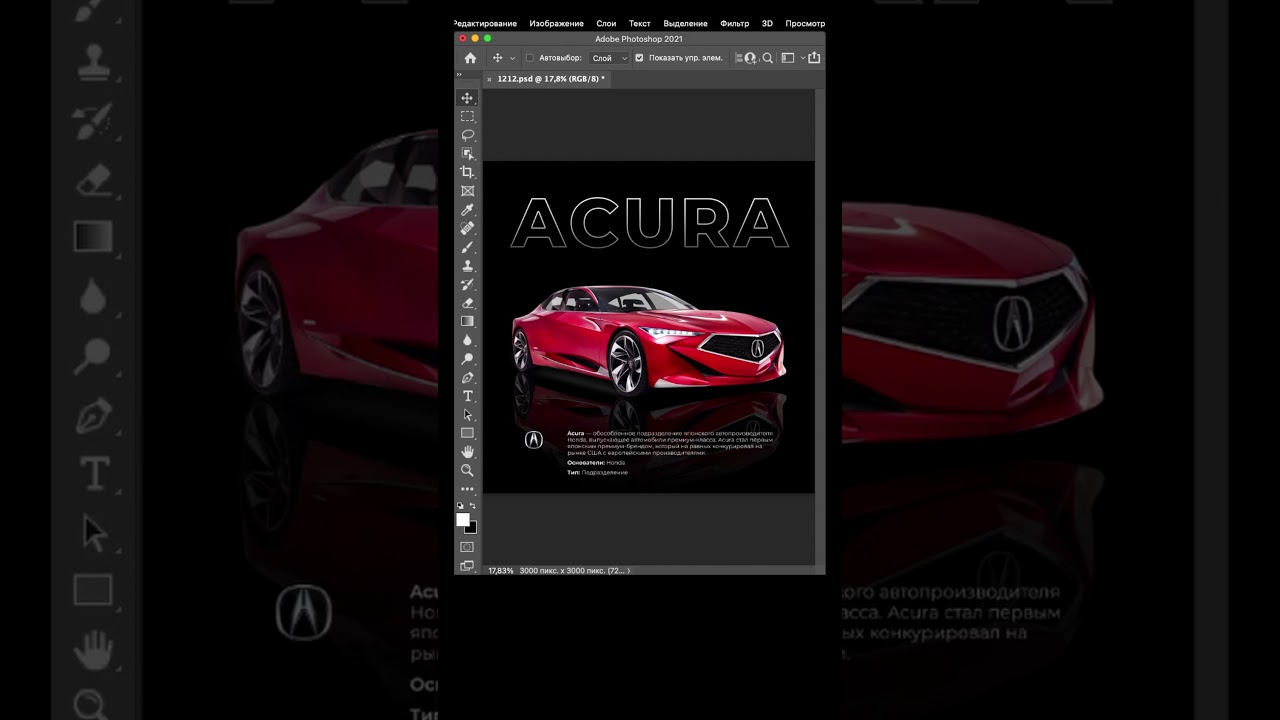1280x720 pixels.
Task: Open the search magnifier in options bar
Action: (x=768, y=58)
